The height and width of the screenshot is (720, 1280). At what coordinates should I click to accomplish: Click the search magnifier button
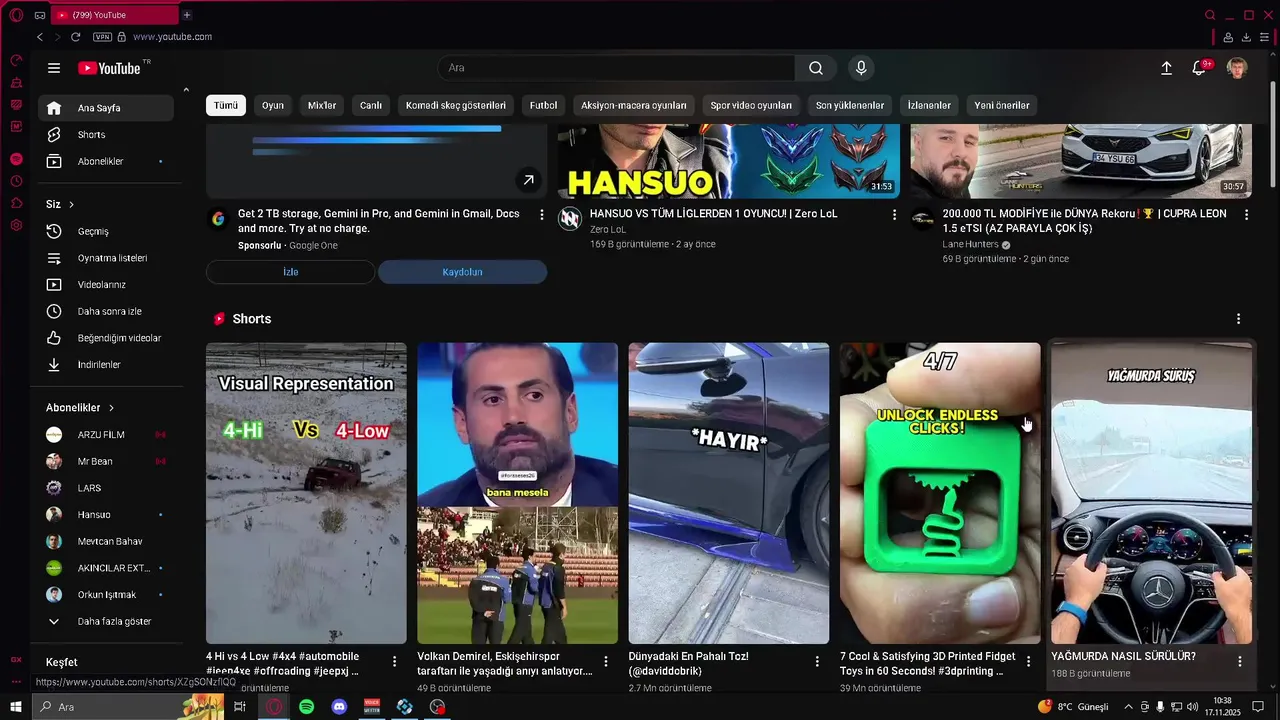pyautogui.click(x=816, y=68)
